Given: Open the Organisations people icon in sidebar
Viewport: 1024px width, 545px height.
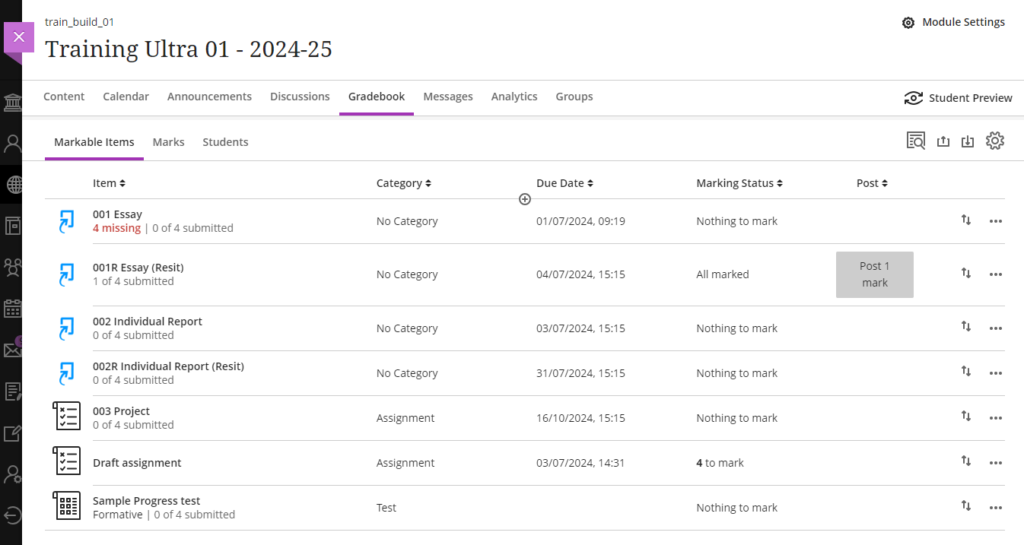Looking at the screenshot, I should pyautogui.click(x=12, y=267).
